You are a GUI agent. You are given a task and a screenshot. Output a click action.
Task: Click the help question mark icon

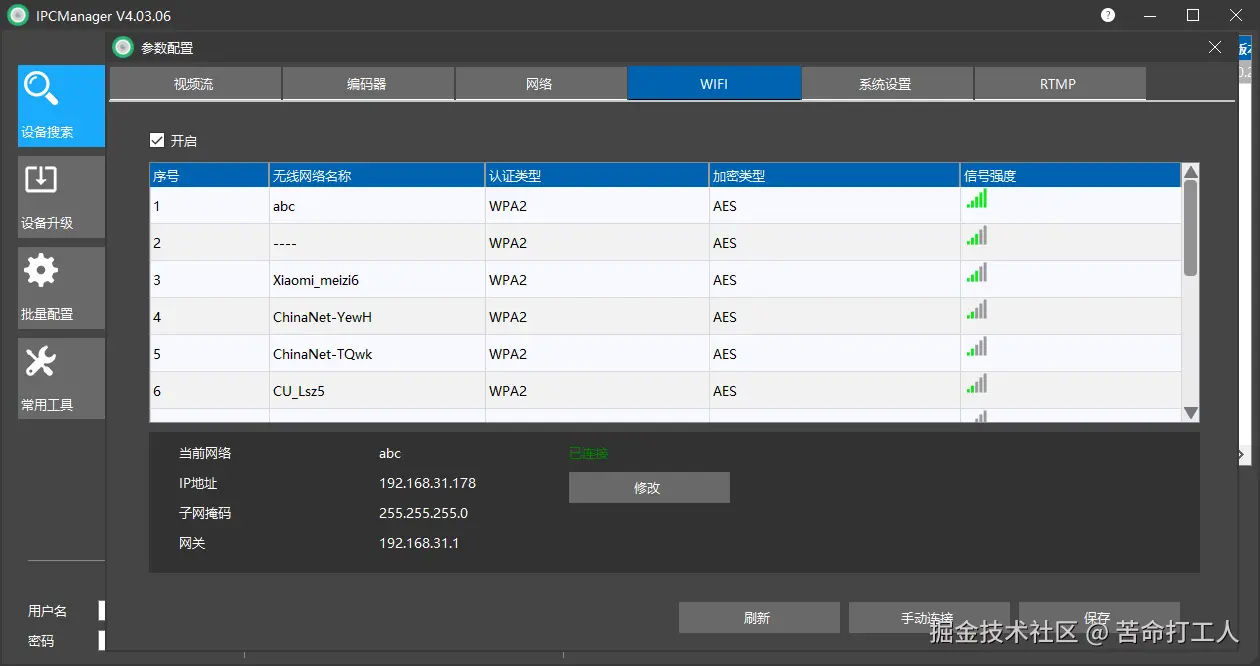[1108, 15]
